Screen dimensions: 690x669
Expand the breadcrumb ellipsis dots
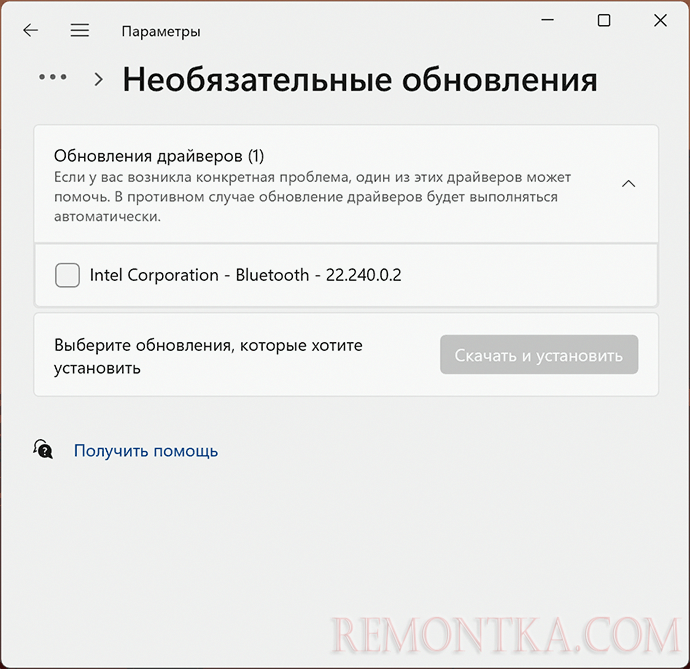(x=53, y=77)
